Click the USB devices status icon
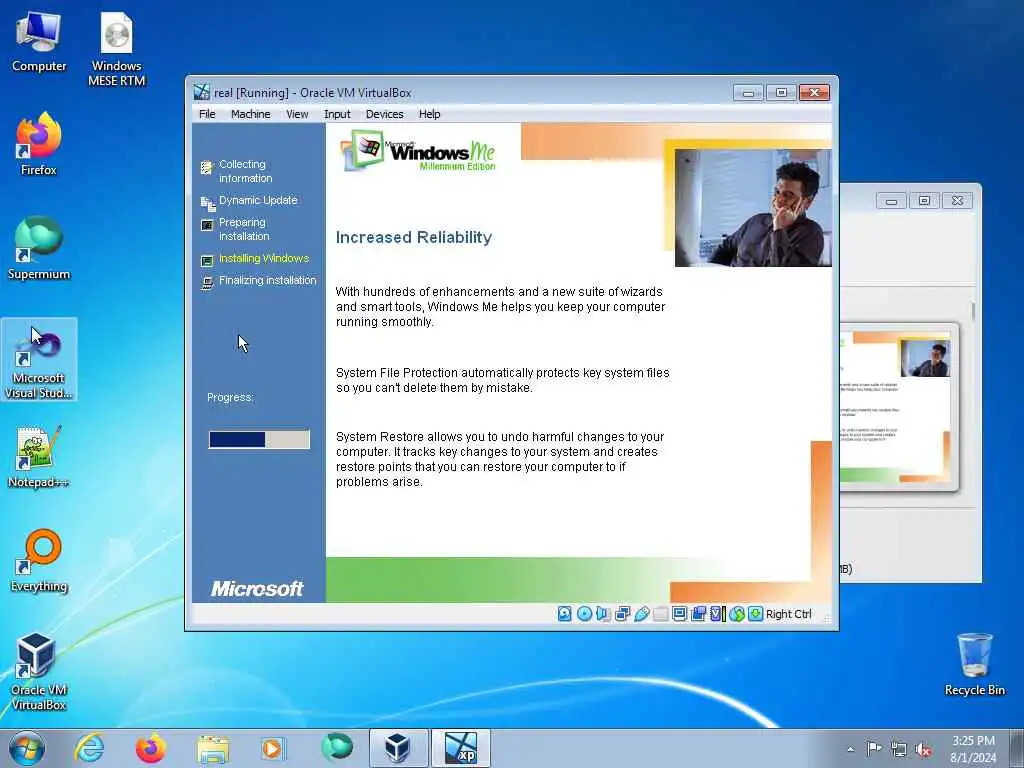The height and width of the screenshot is (768, 1024). (x=641, y=614)
